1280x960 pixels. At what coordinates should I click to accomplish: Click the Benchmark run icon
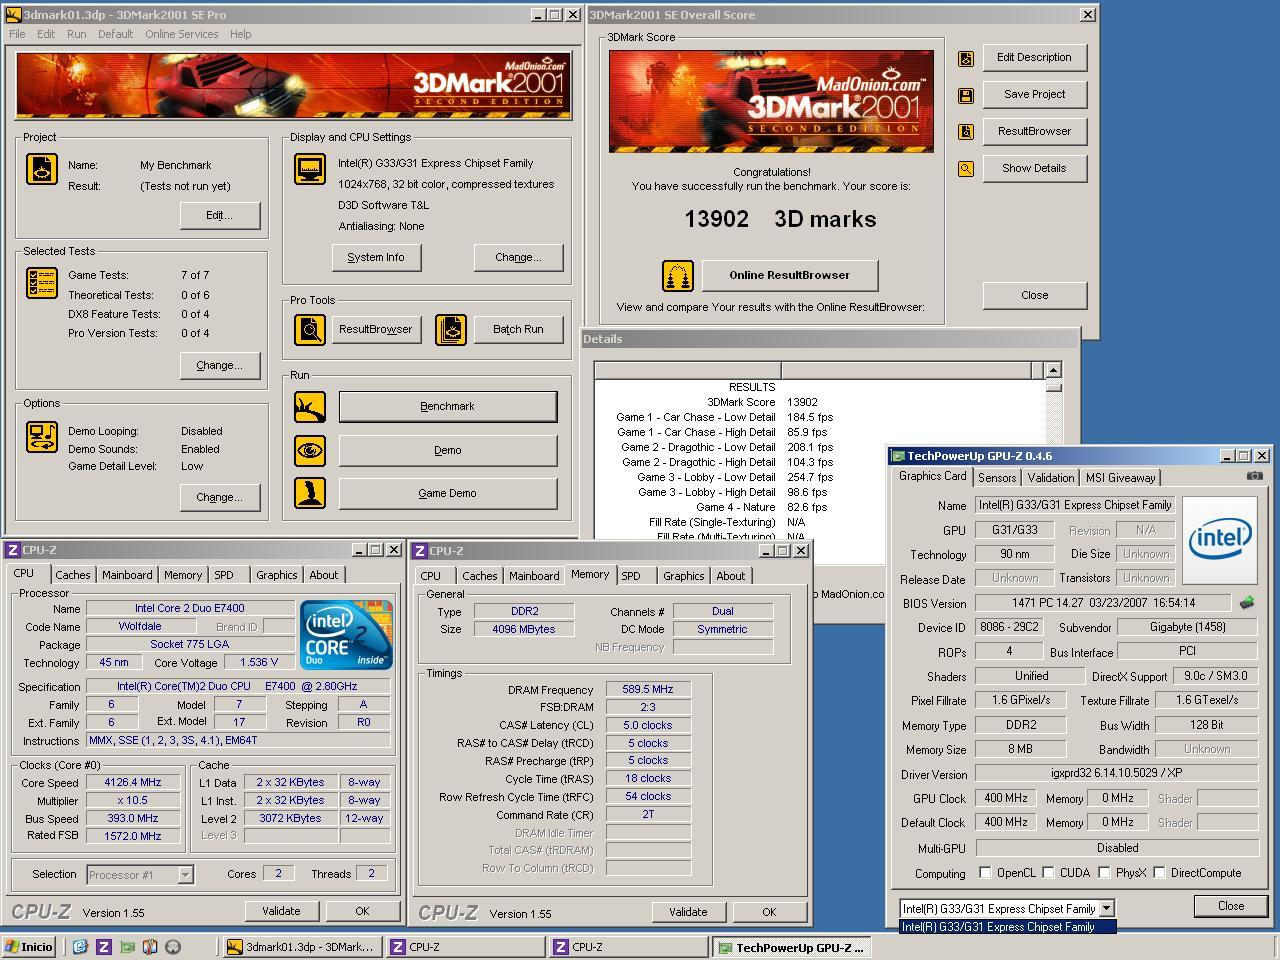310,407
